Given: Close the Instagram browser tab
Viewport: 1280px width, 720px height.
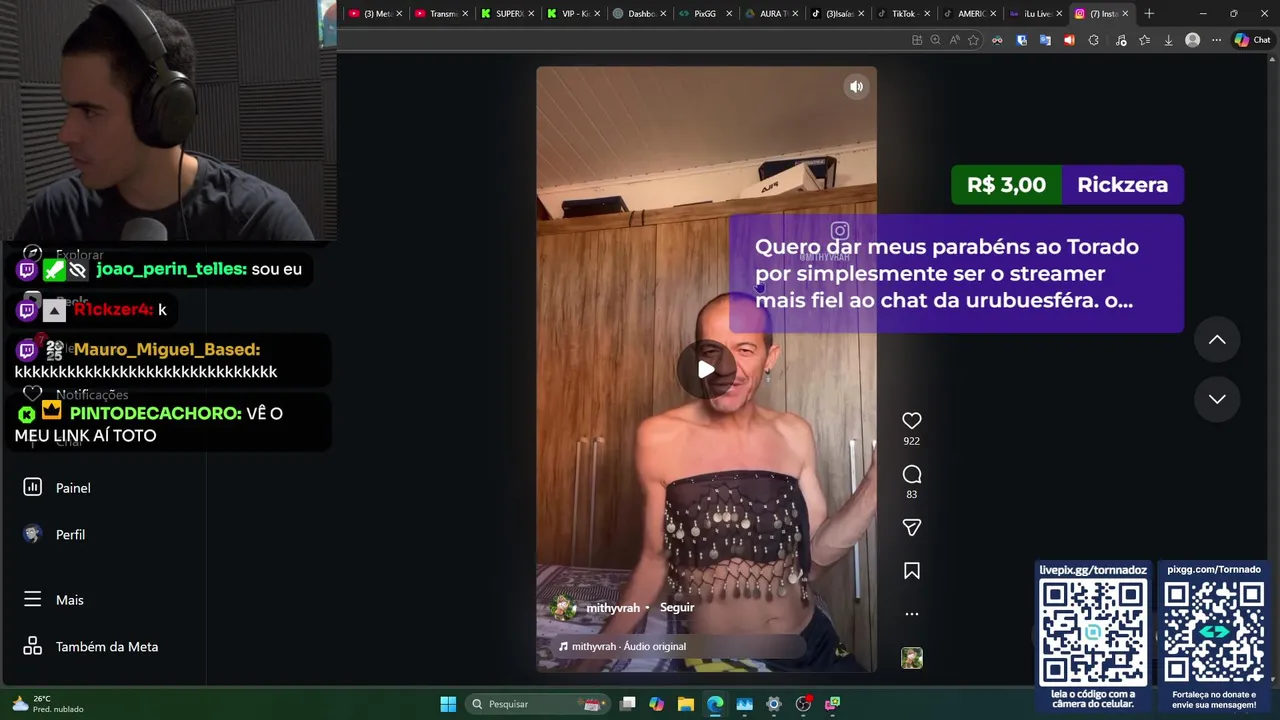Looking at the screenshot, I should (1125, 14).
